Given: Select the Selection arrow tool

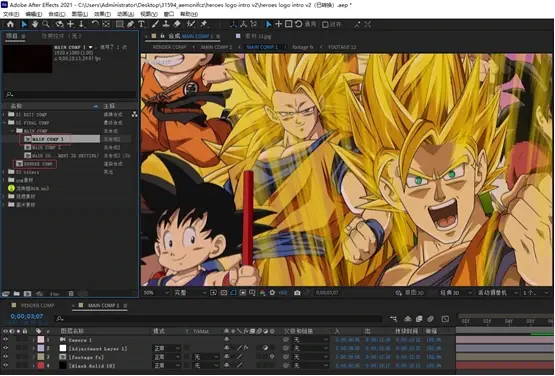Looking at the screenshot, I should [x=24, y=24].
